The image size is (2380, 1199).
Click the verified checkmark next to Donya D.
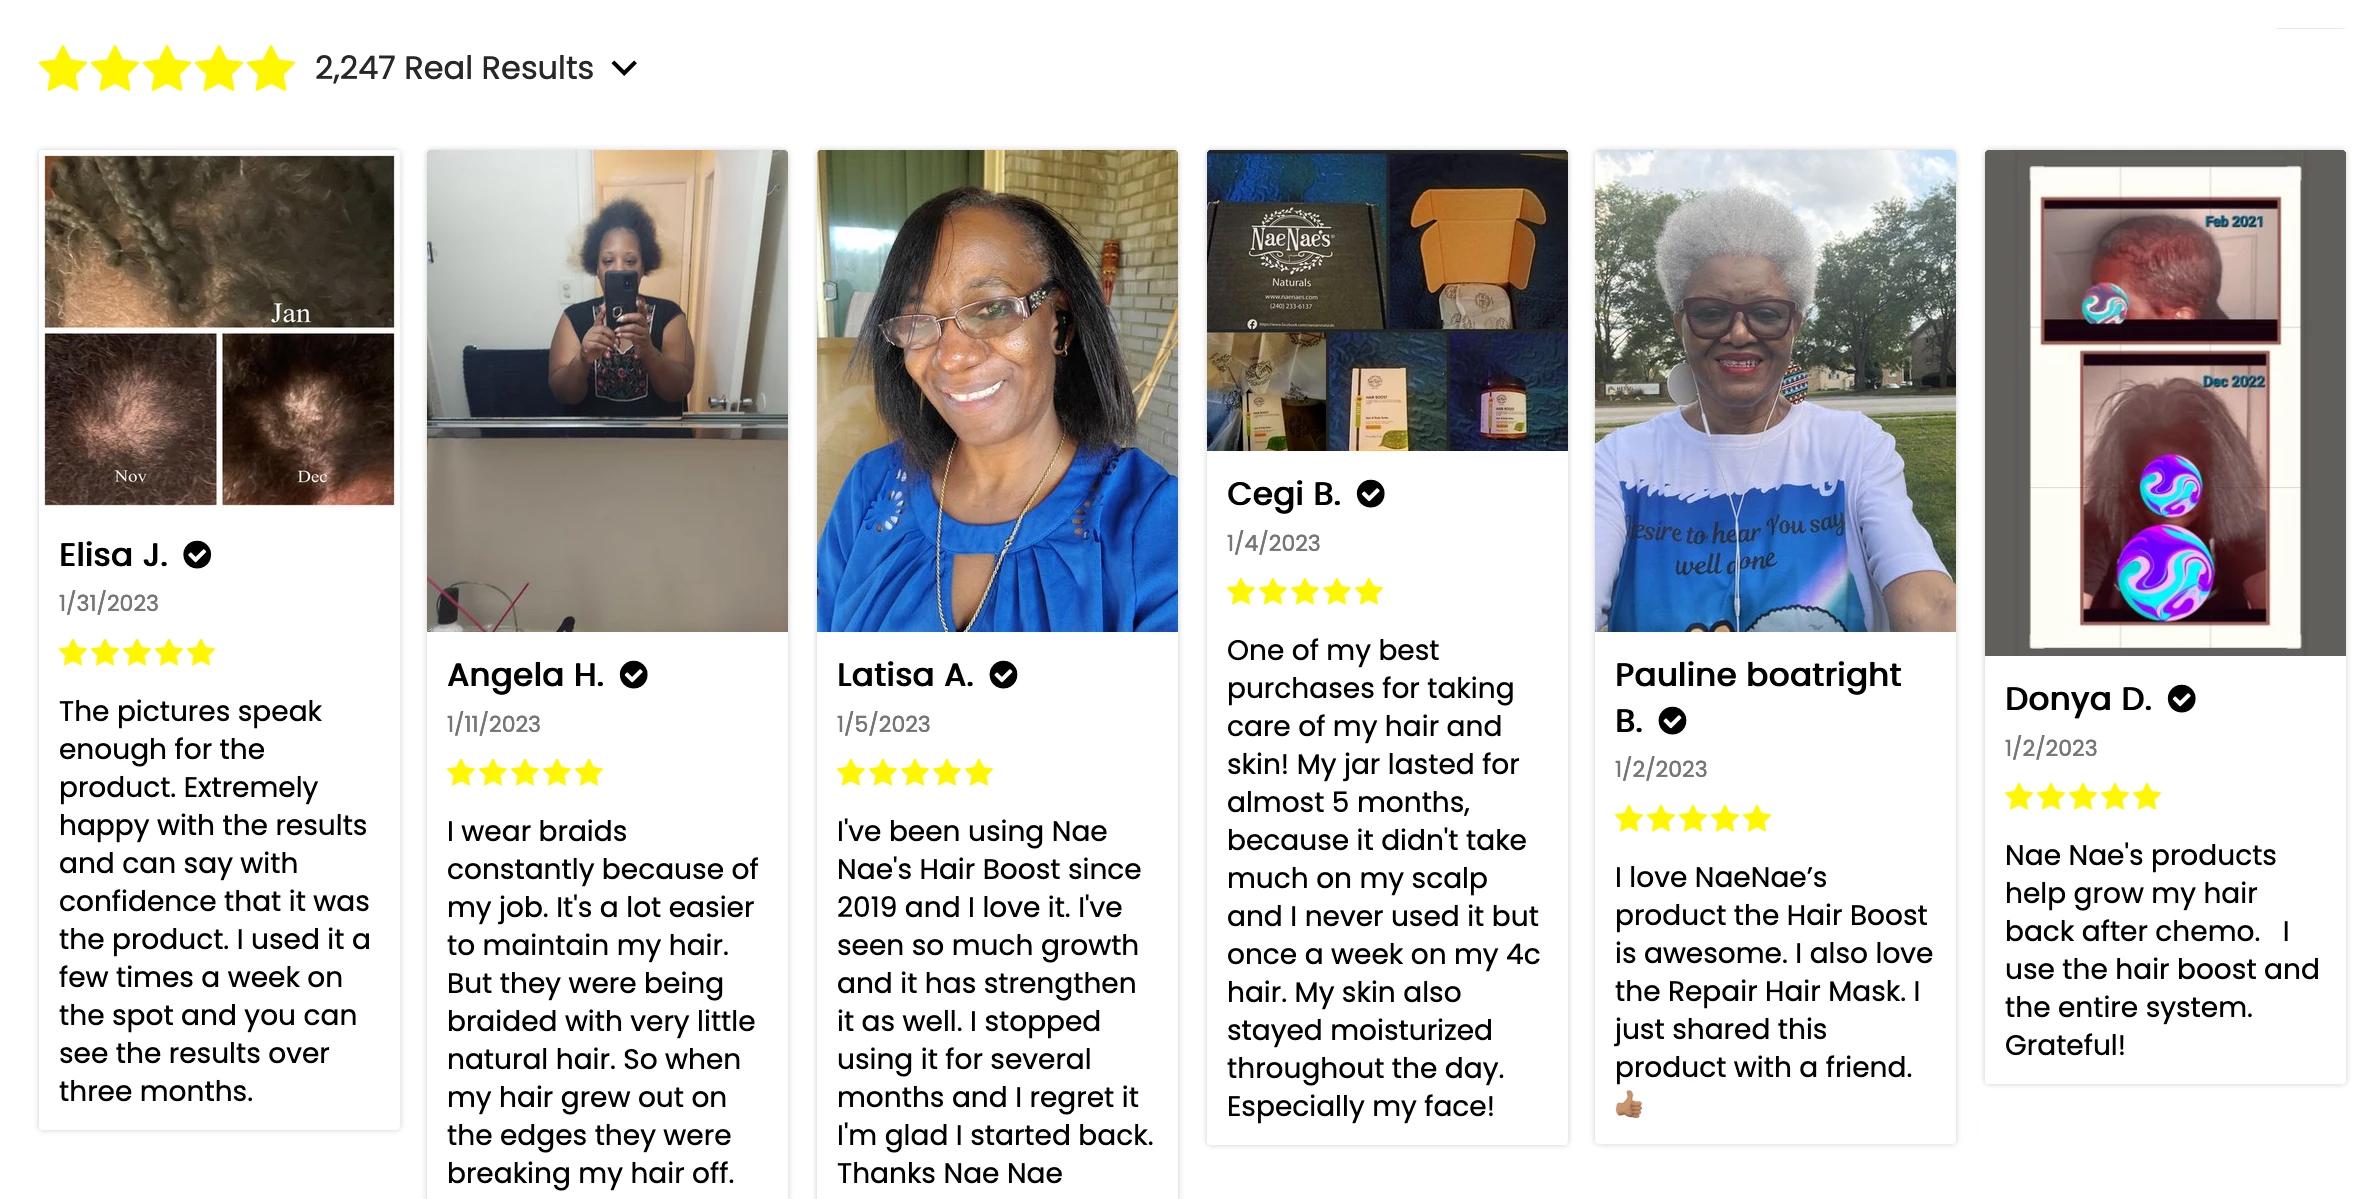pos(2181,699)
